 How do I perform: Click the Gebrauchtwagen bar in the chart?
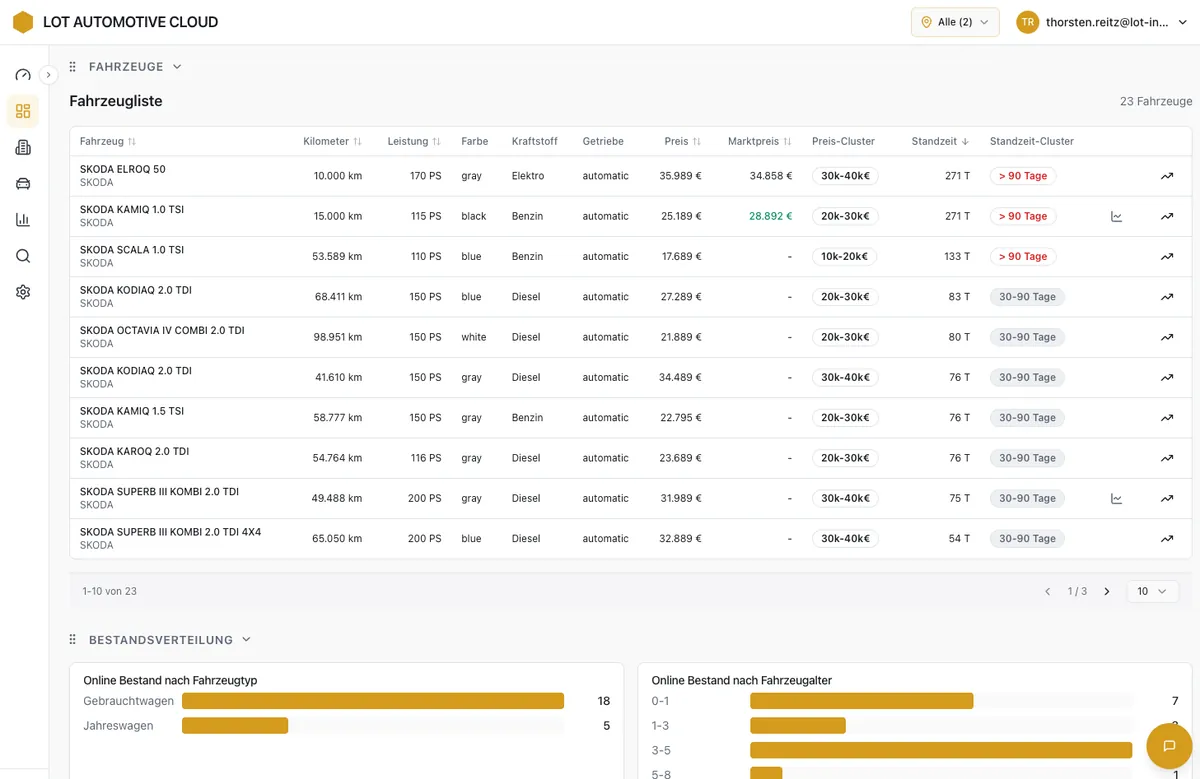click(x=372, y=701)
